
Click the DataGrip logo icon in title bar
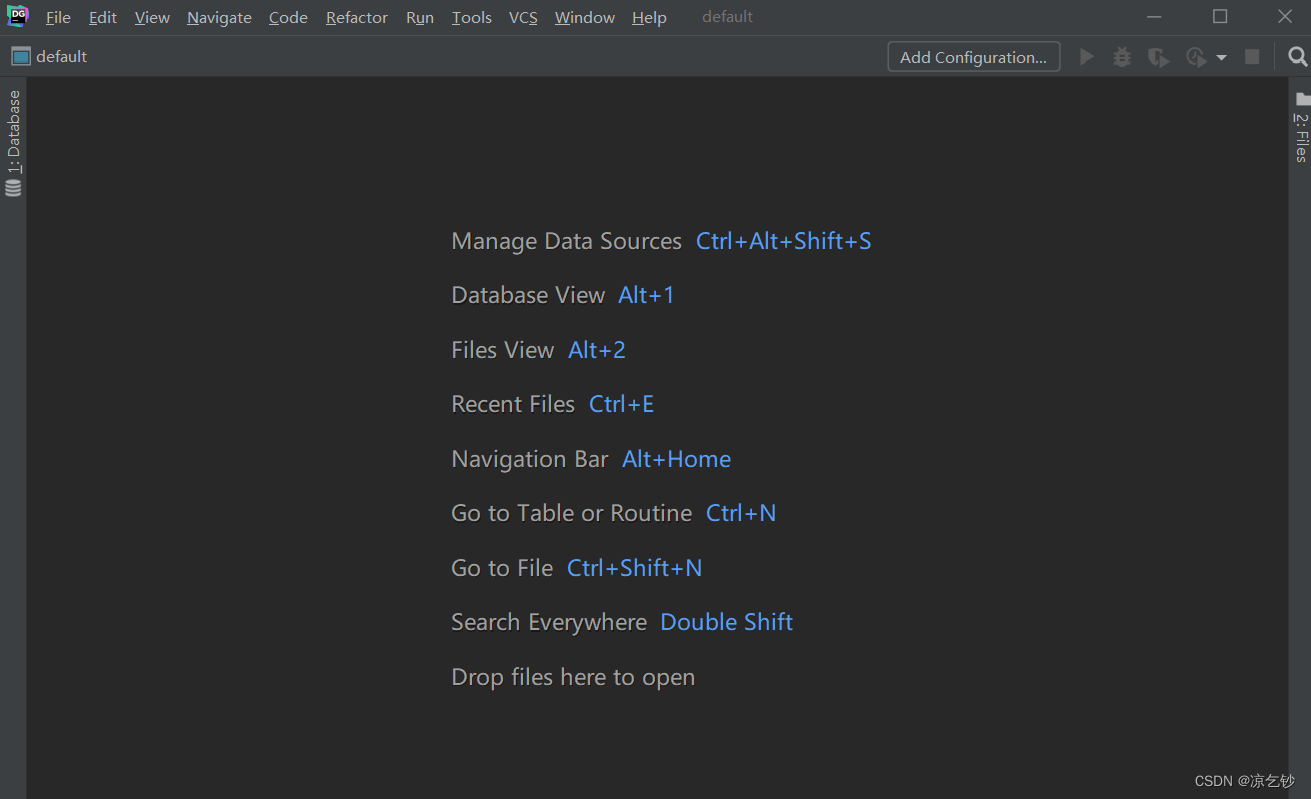click(x=18, y=16)
